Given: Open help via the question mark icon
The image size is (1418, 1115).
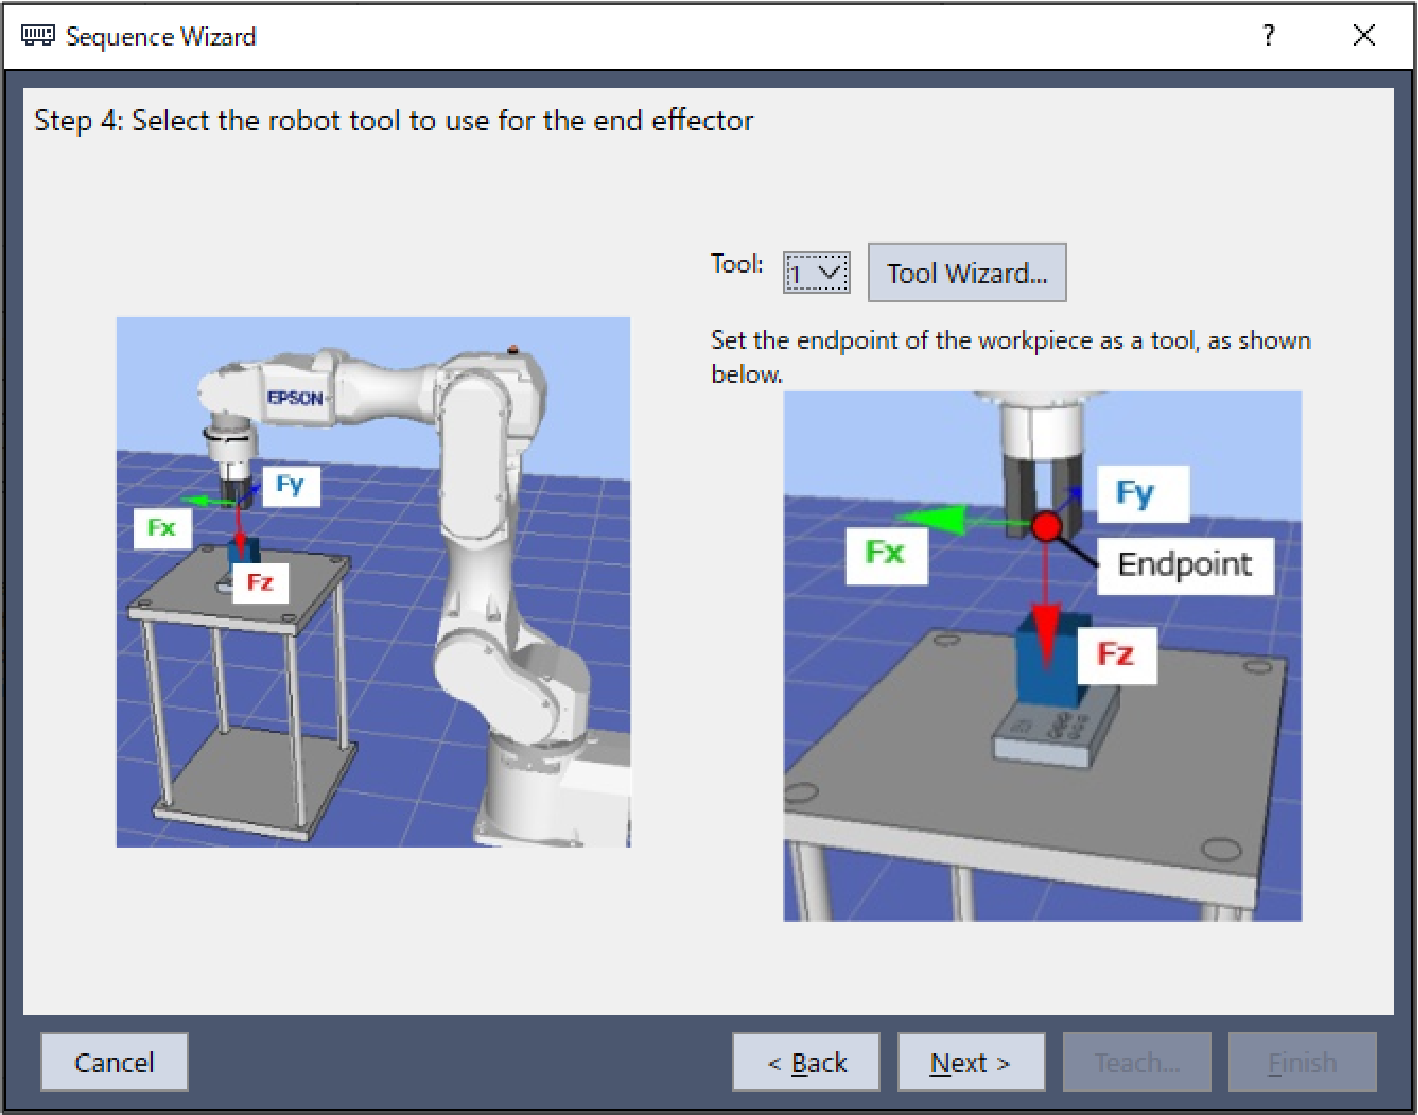Looking at the screenshot, I should 1268,37.
